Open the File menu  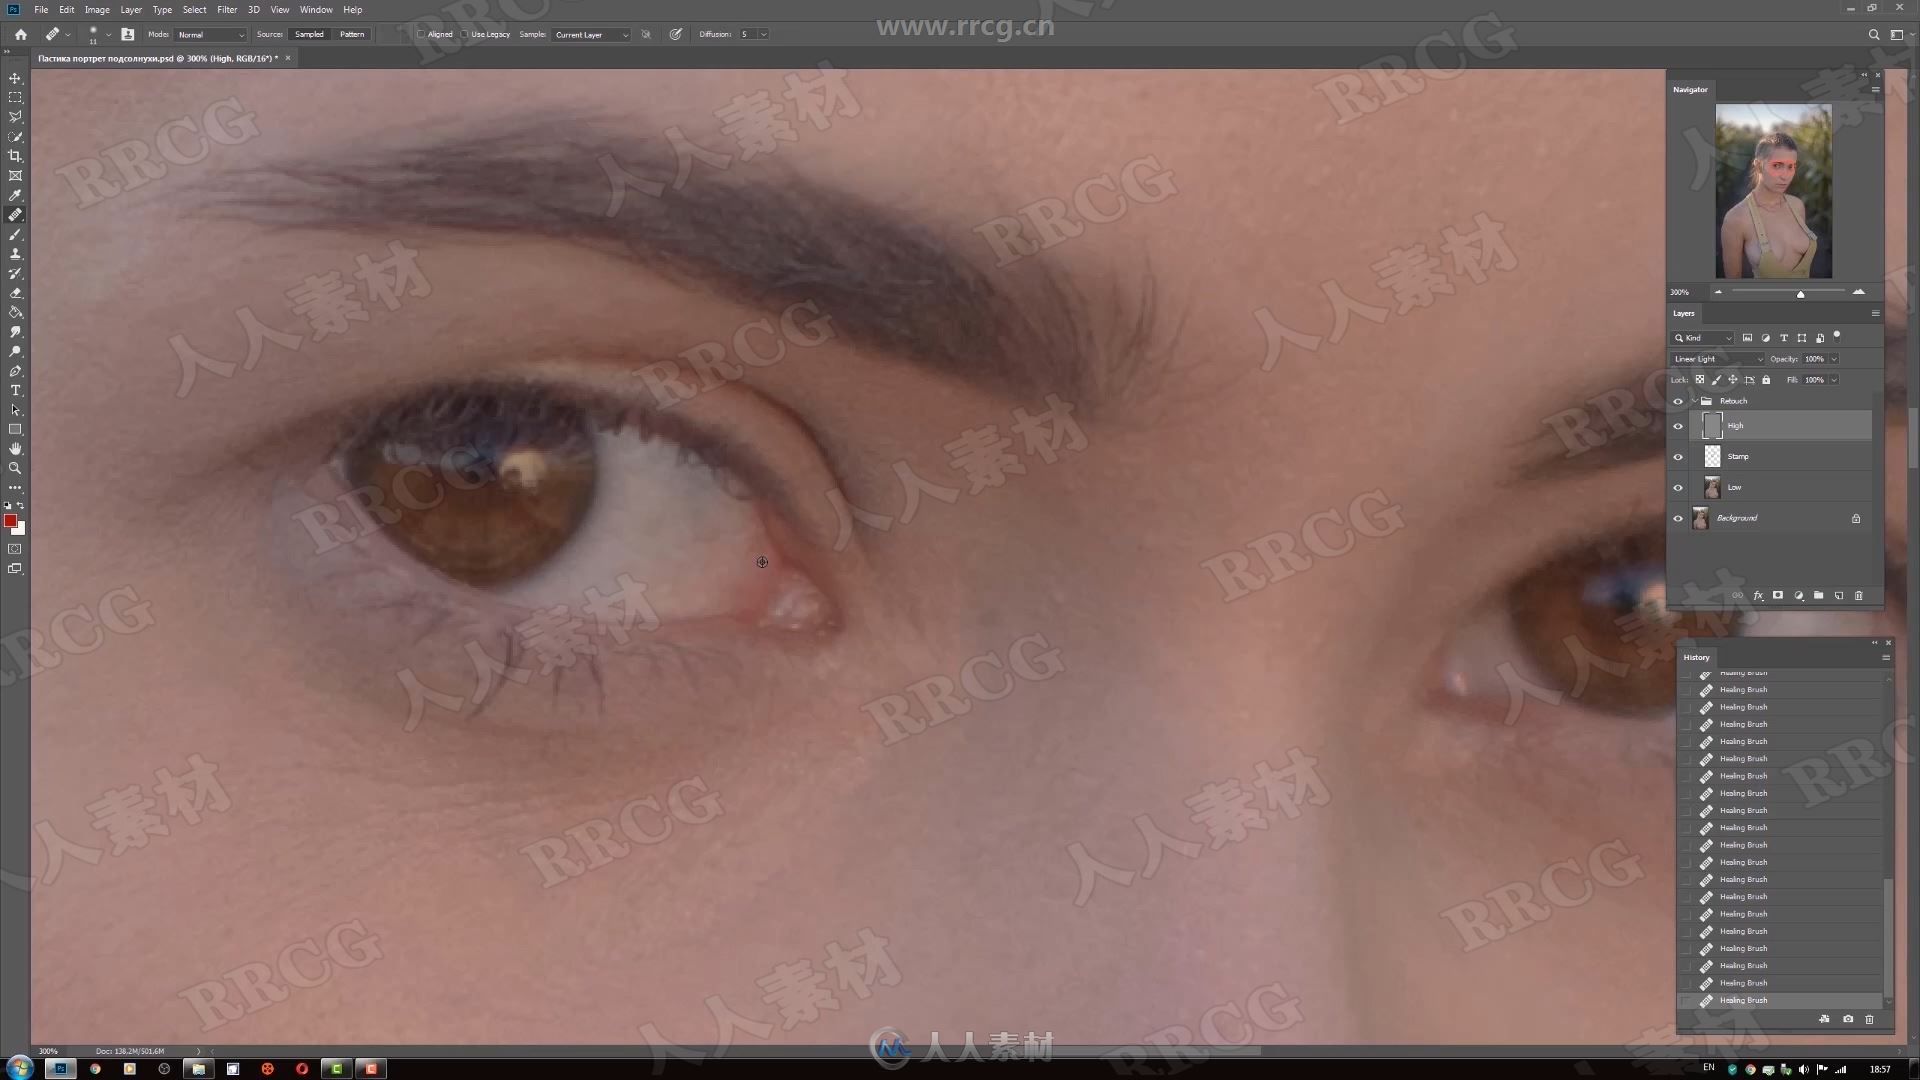(41, 9)
